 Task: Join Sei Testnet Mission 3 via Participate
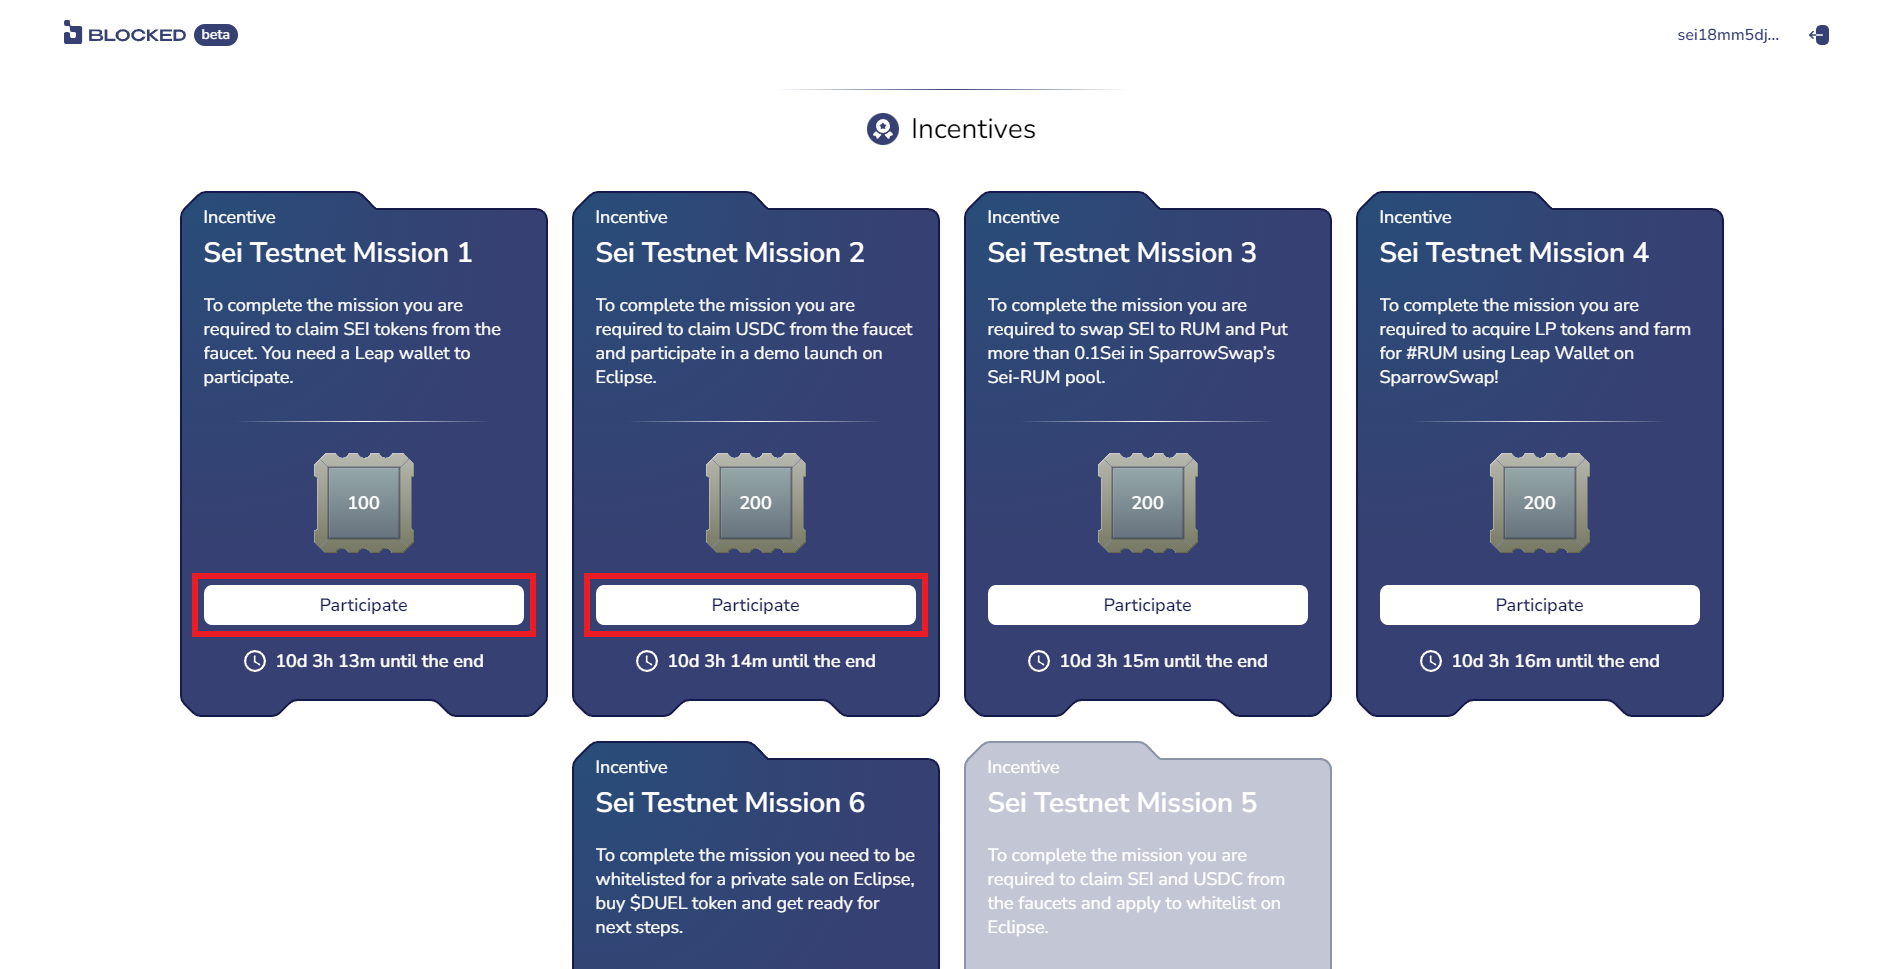pyautogui.click(x=1148, y=605)
